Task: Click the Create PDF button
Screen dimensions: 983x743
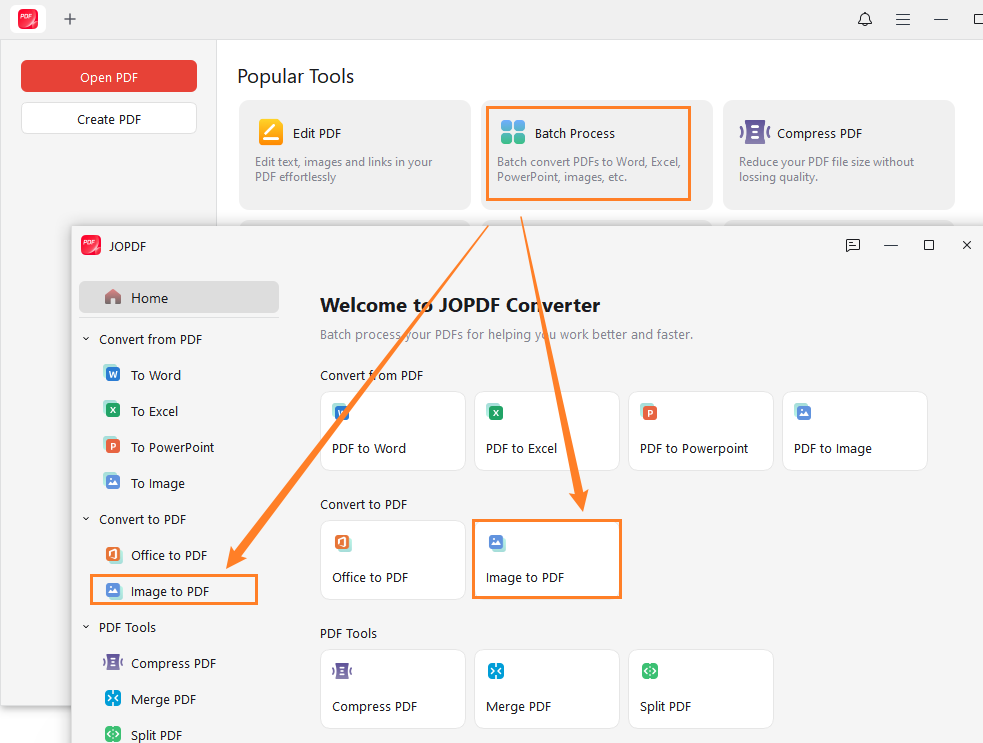Action: (x=109, y=119)
